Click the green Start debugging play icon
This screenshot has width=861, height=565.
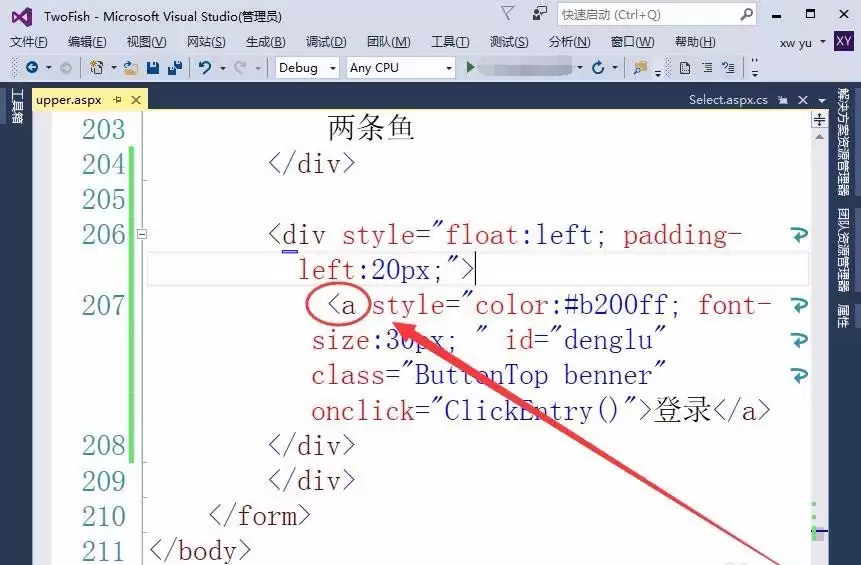tap(470, 68)
